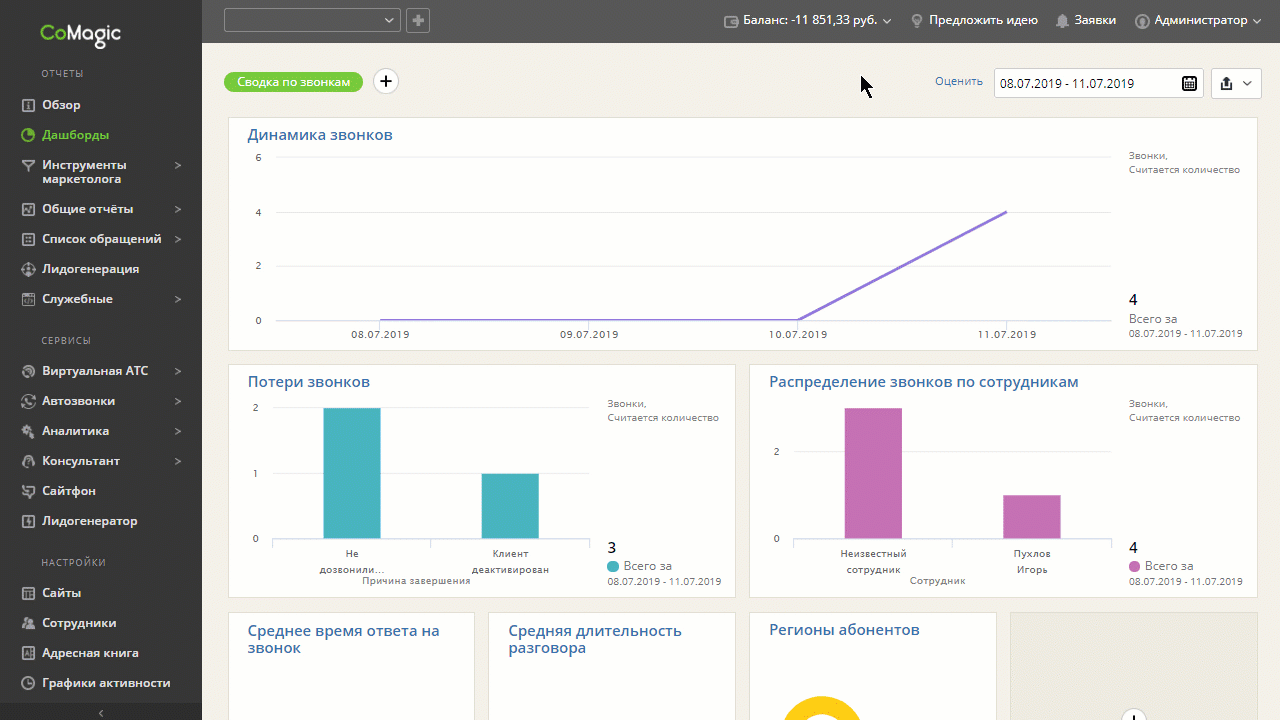Expand the Администратор account menu
This screenshot has width=1280, height=720.
click(1257, 21)
